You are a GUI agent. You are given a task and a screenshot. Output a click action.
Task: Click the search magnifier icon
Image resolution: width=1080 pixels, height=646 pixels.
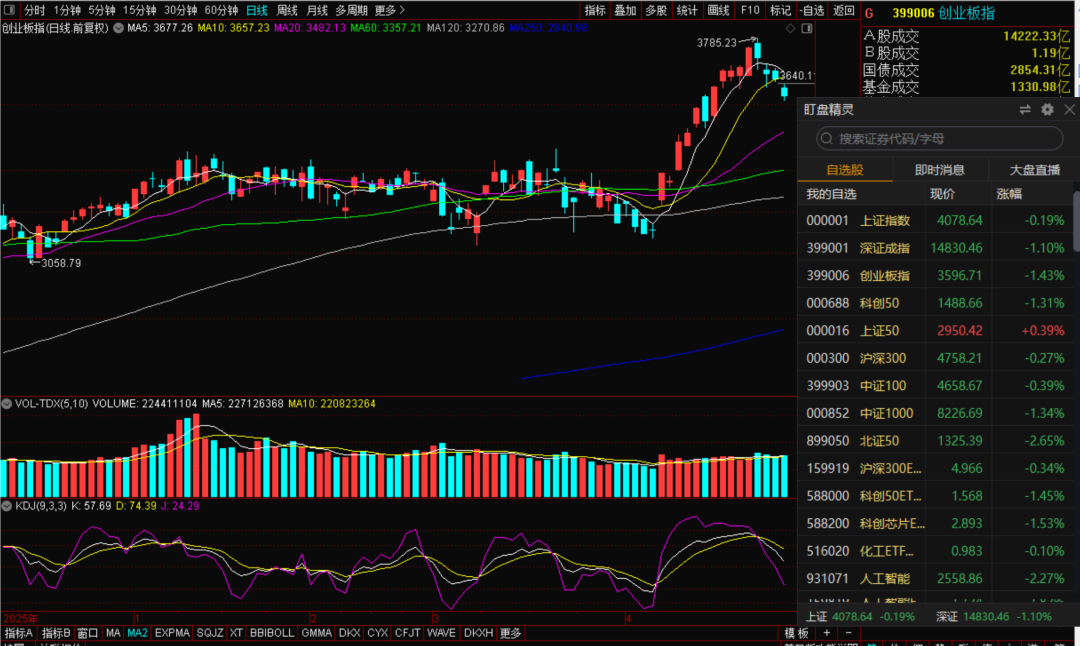[x=828, y=139]
